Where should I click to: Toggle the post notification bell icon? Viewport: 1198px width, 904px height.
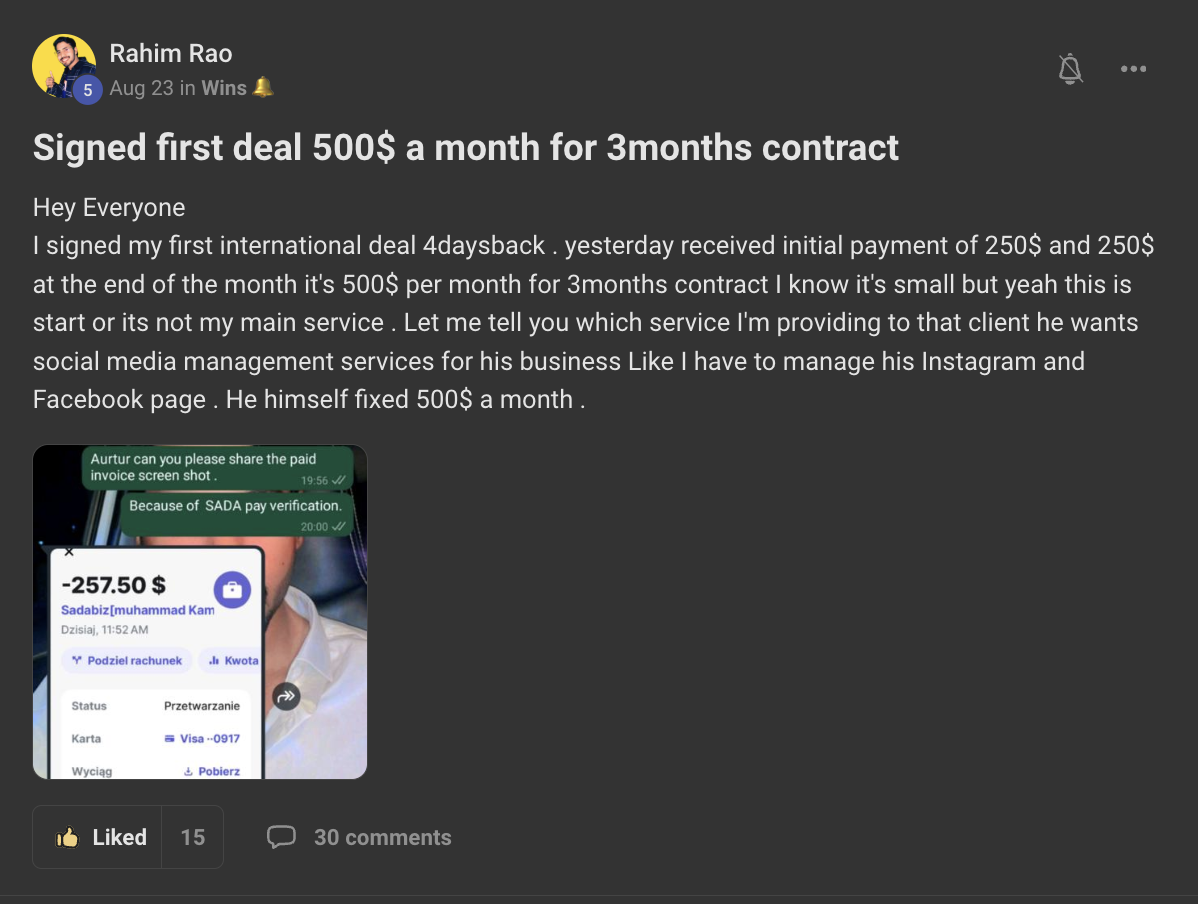click(1070, 69)
